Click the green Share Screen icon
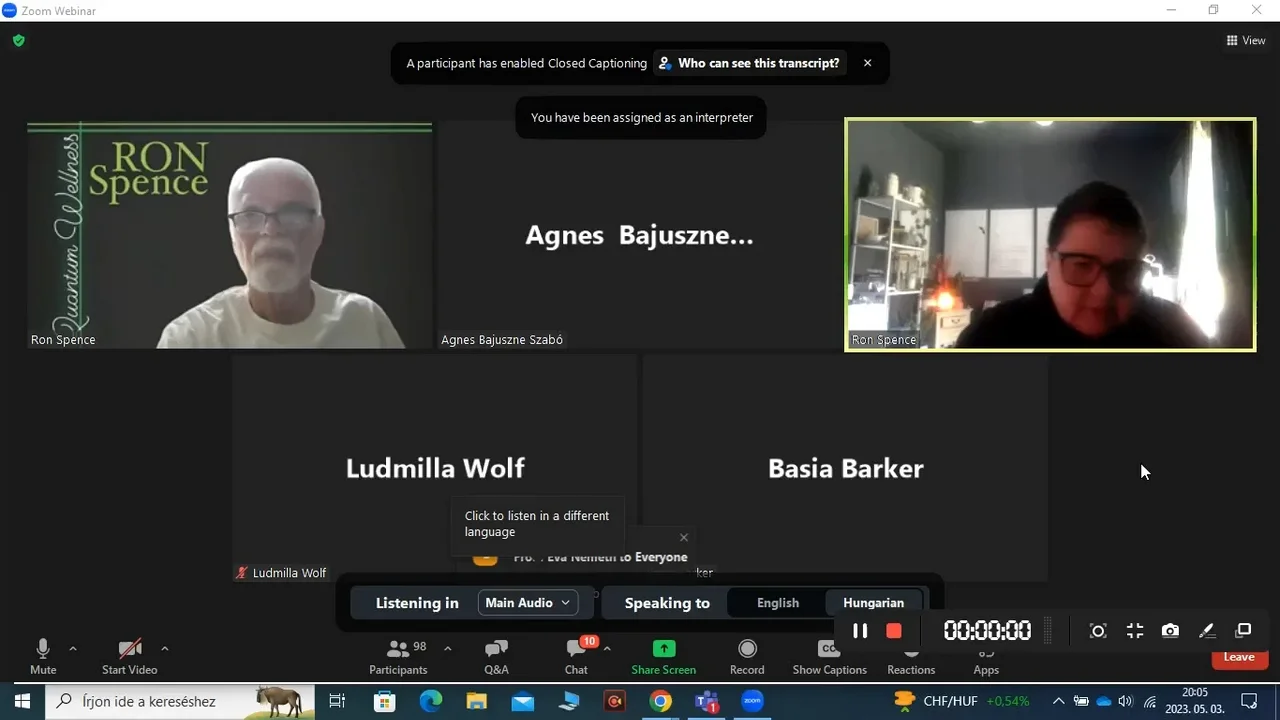 click(663, 649)
